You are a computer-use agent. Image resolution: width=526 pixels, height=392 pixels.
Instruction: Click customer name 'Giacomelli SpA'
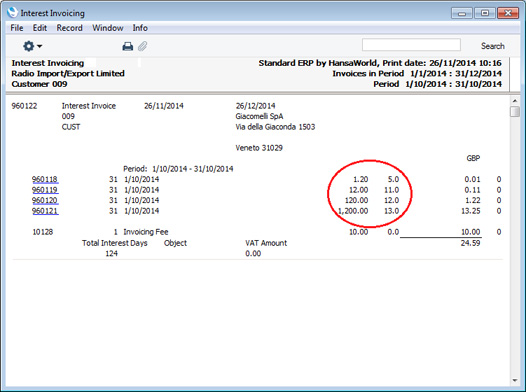click(x=259, y=116)
